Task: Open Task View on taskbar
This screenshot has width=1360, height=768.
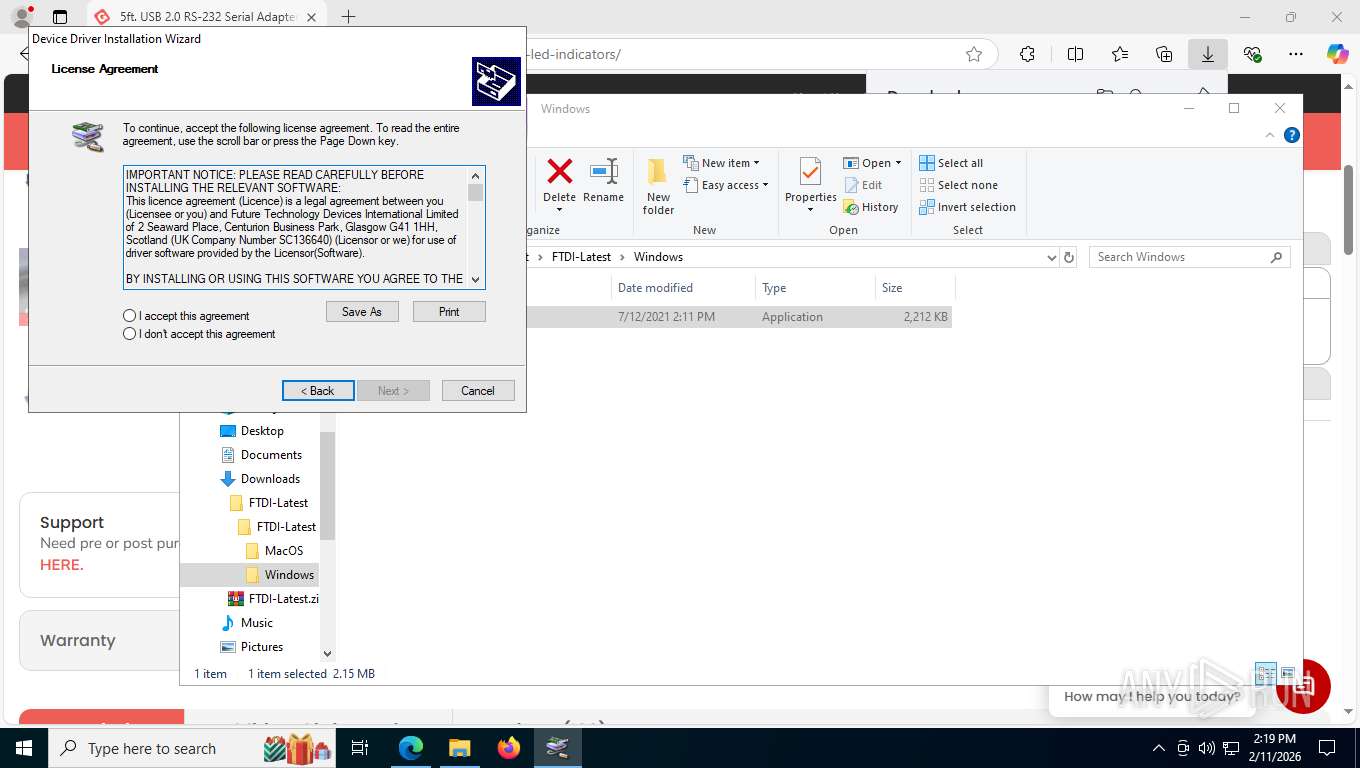Action: (361, 748)
